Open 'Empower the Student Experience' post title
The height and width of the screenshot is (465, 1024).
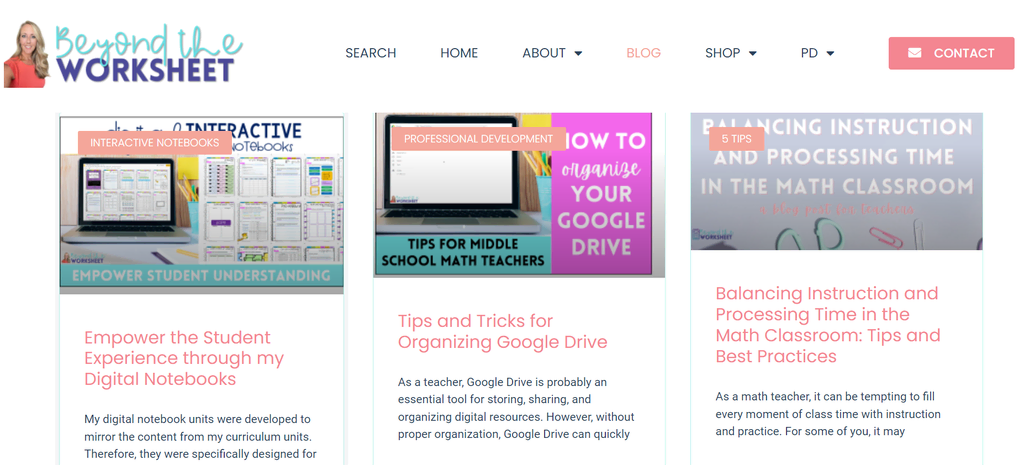point(184,358)
